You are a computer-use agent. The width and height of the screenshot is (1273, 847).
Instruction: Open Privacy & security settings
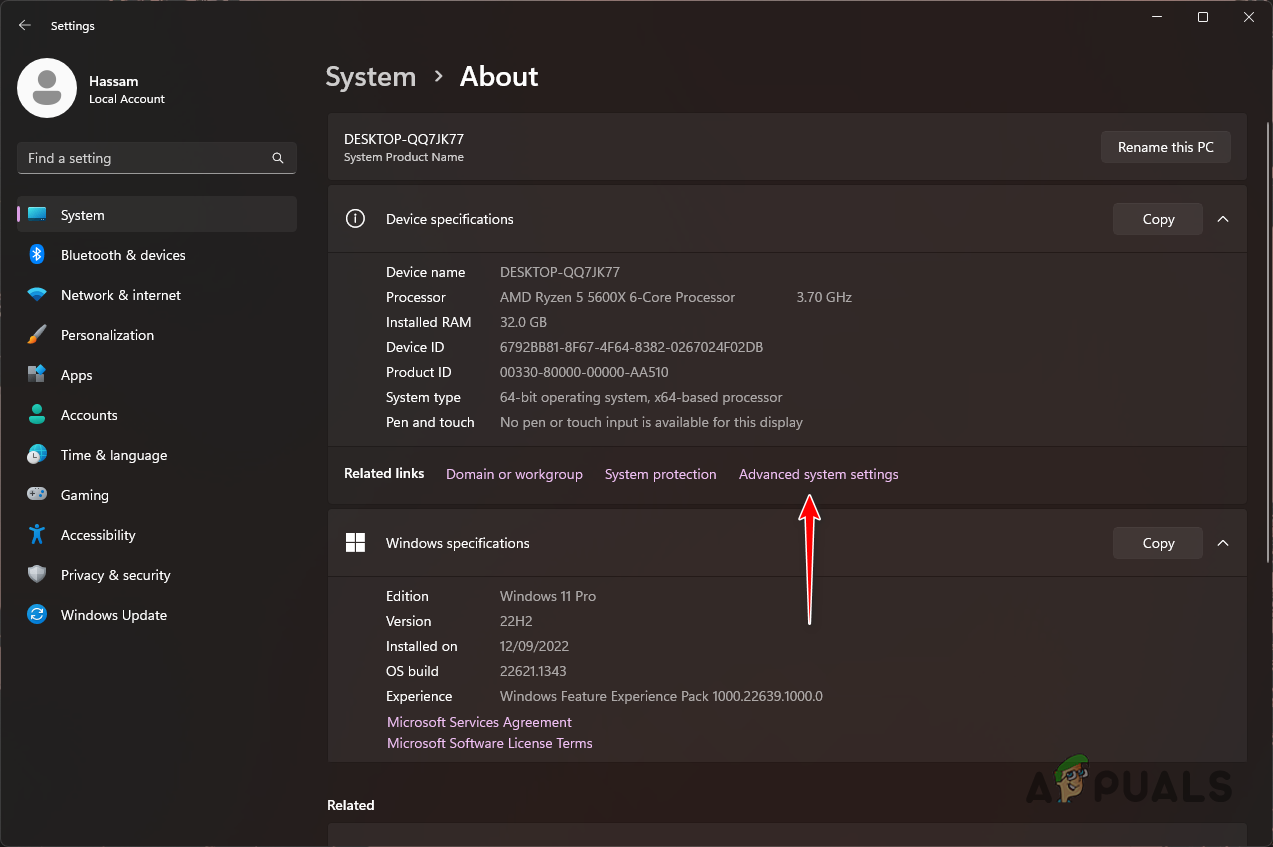tap(115, 575)
